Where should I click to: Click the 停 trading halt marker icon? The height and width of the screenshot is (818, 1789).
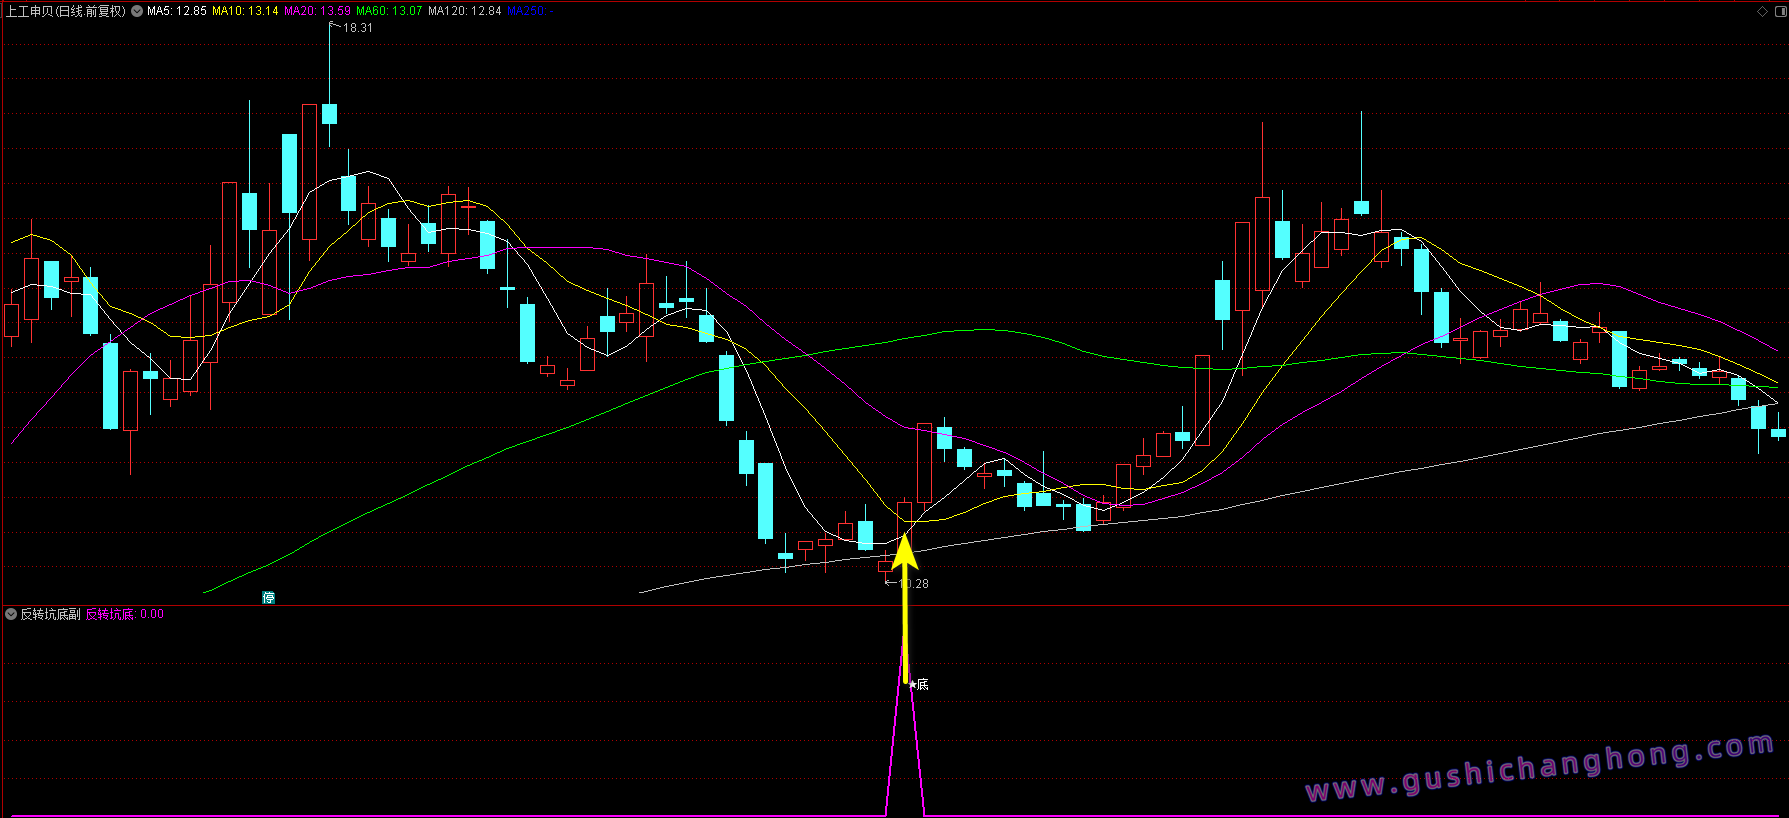[x=268, y=597]
